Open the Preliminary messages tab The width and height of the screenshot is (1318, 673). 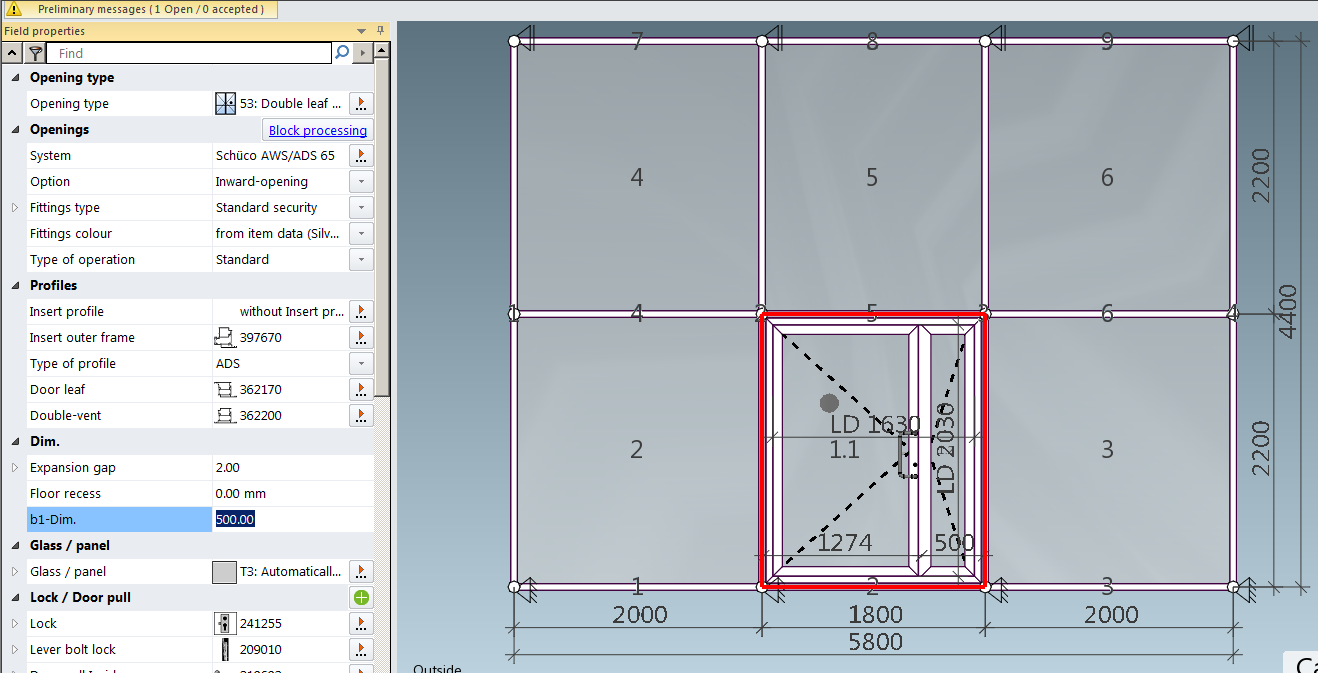(140, 9)
